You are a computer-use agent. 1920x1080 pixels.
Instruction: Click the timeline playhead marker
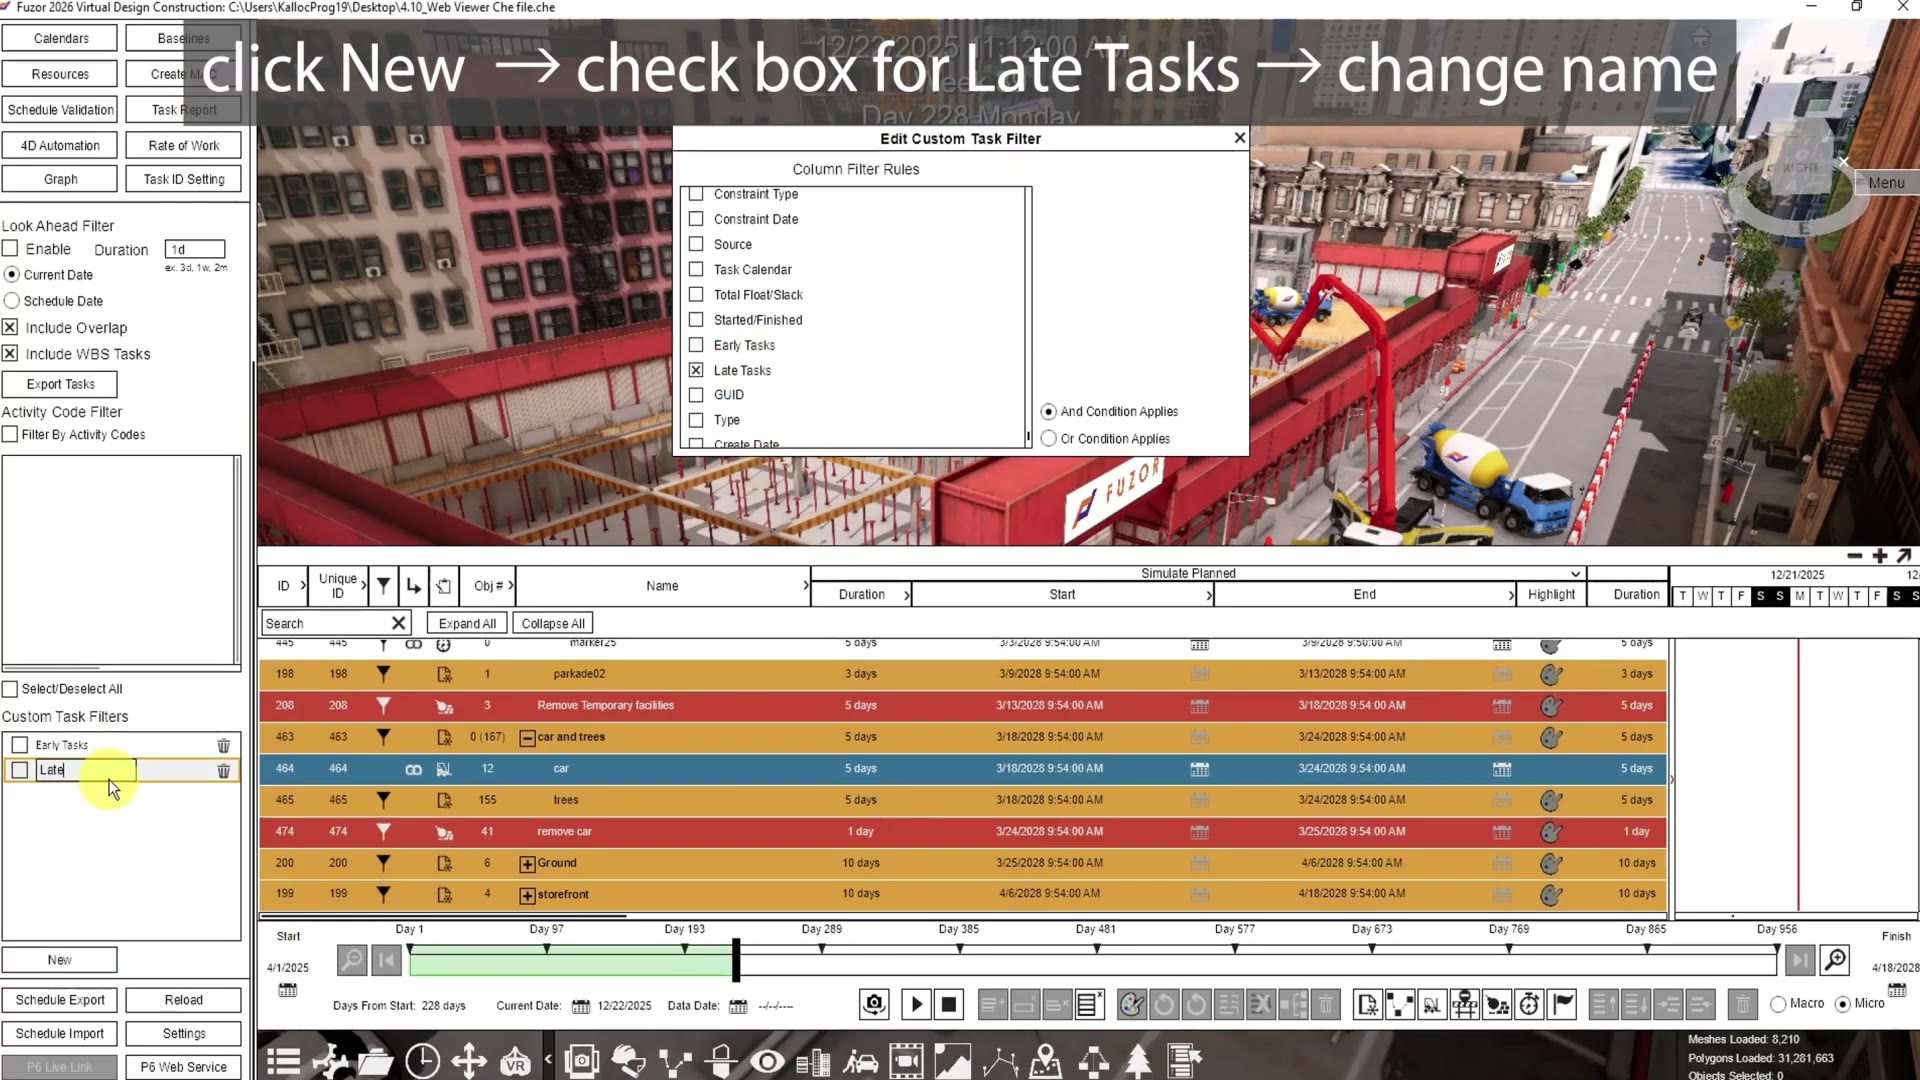point(736,960)
